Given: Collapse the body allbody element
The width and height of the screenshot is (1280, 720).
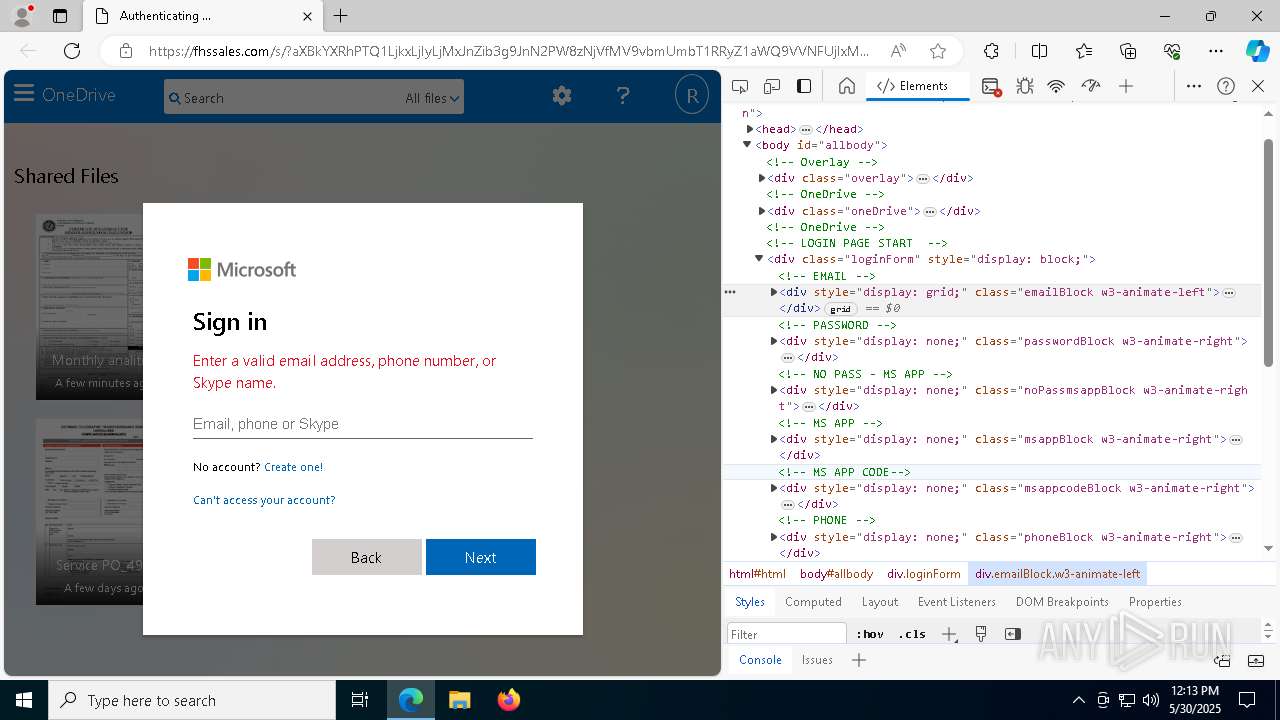Looking at the screenshot, I should 747,145.
